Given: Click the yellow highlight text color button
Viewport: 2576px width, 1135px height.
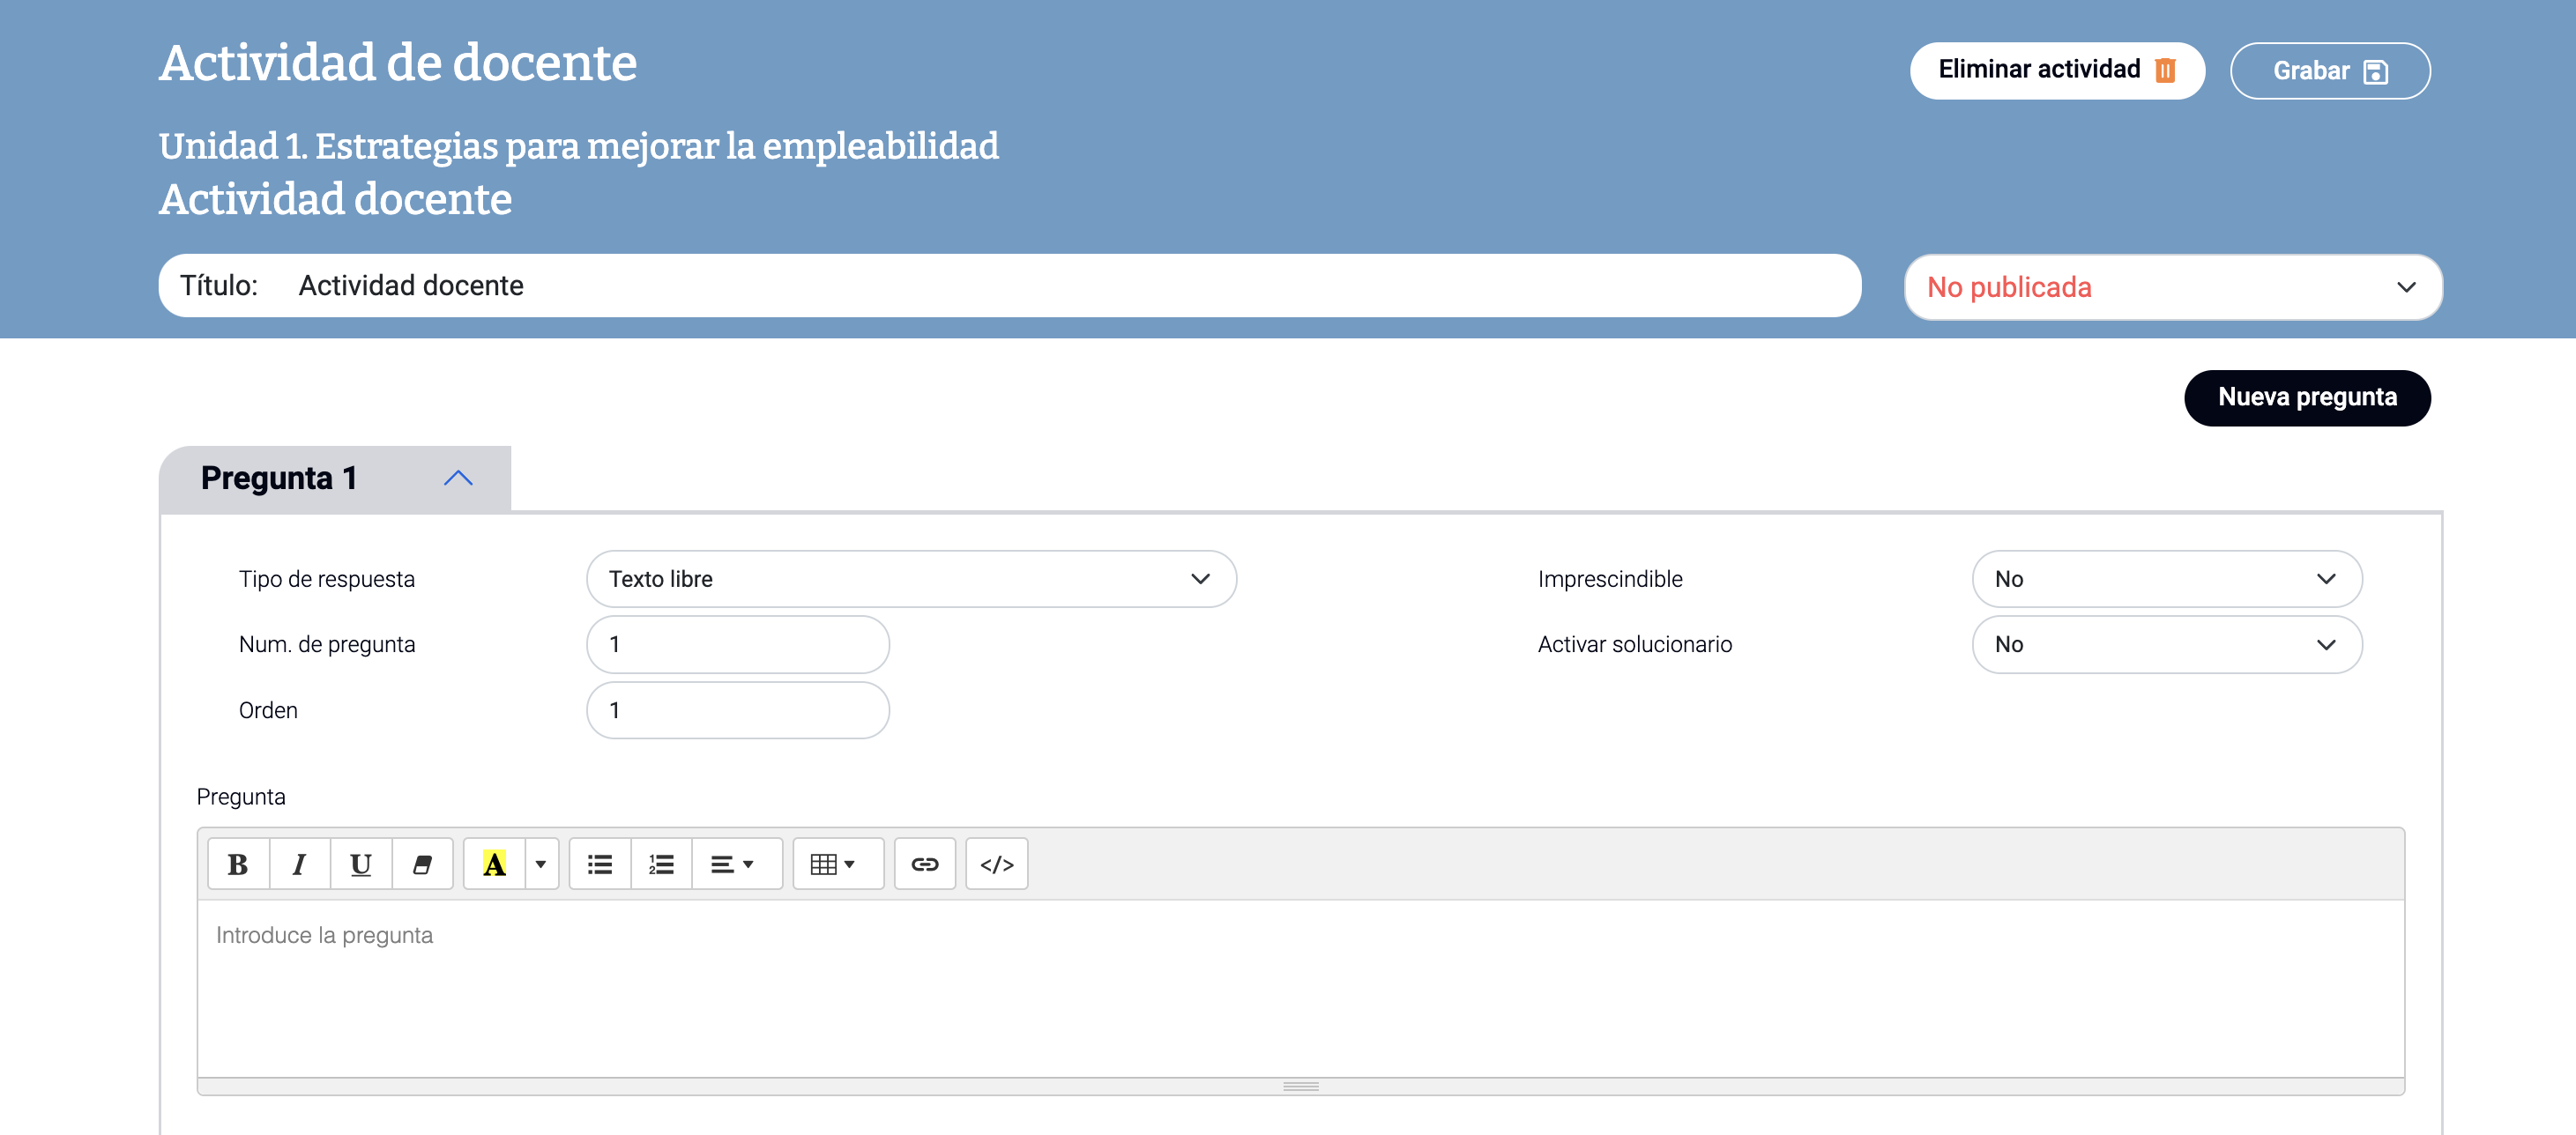Looking at the screenshot, I should coord(494,864).
